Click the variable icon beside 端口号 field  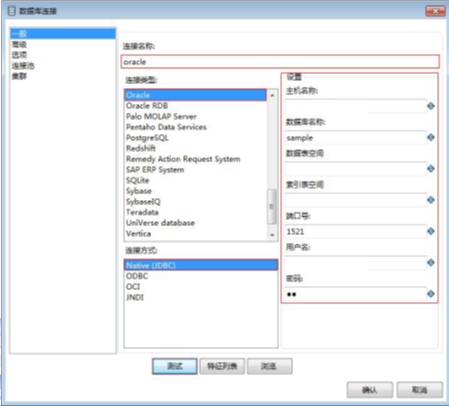(x=431, y=231)
